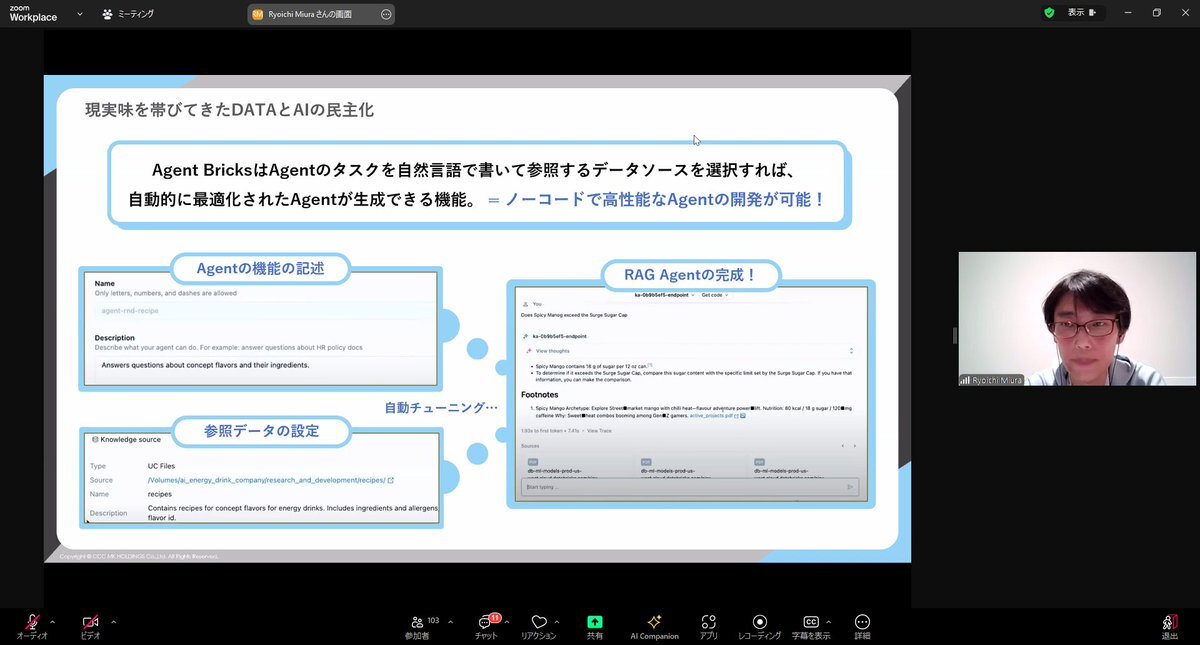
Task: Click the Ryoichi Miura name tag on video
Action: [x=993, y=380]
